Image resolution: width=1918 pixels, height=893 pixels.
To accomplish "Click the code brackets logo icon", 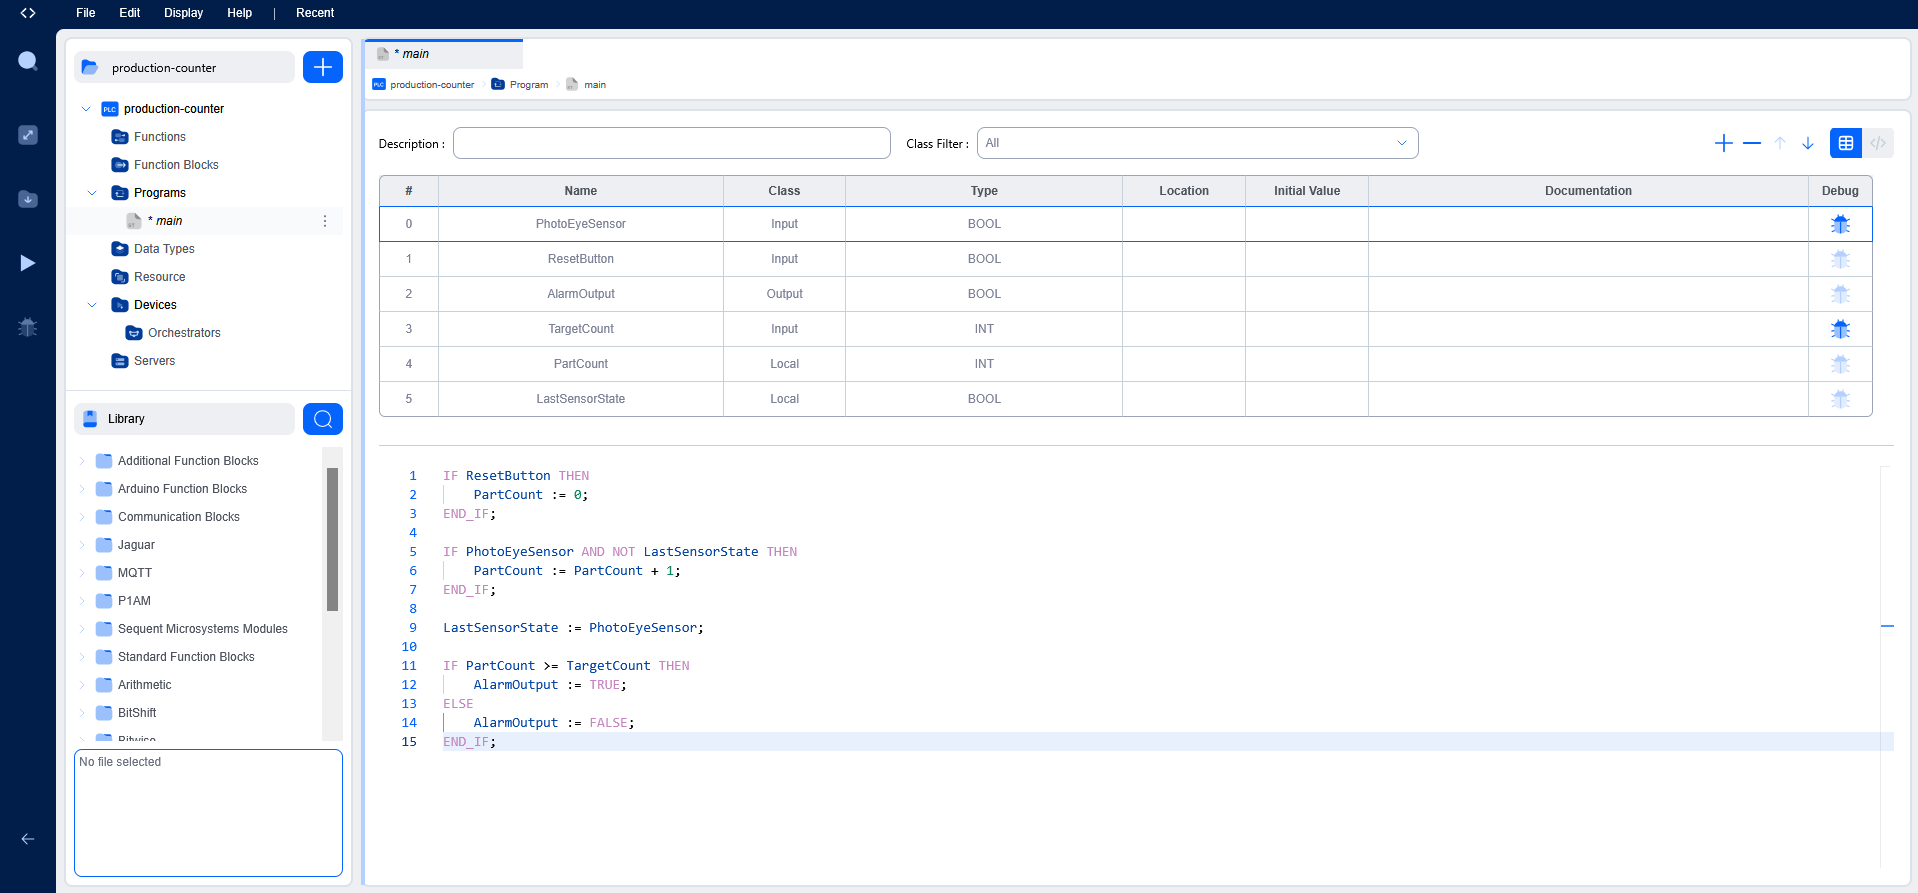I will pyautogui.click(x=28, y=13).
